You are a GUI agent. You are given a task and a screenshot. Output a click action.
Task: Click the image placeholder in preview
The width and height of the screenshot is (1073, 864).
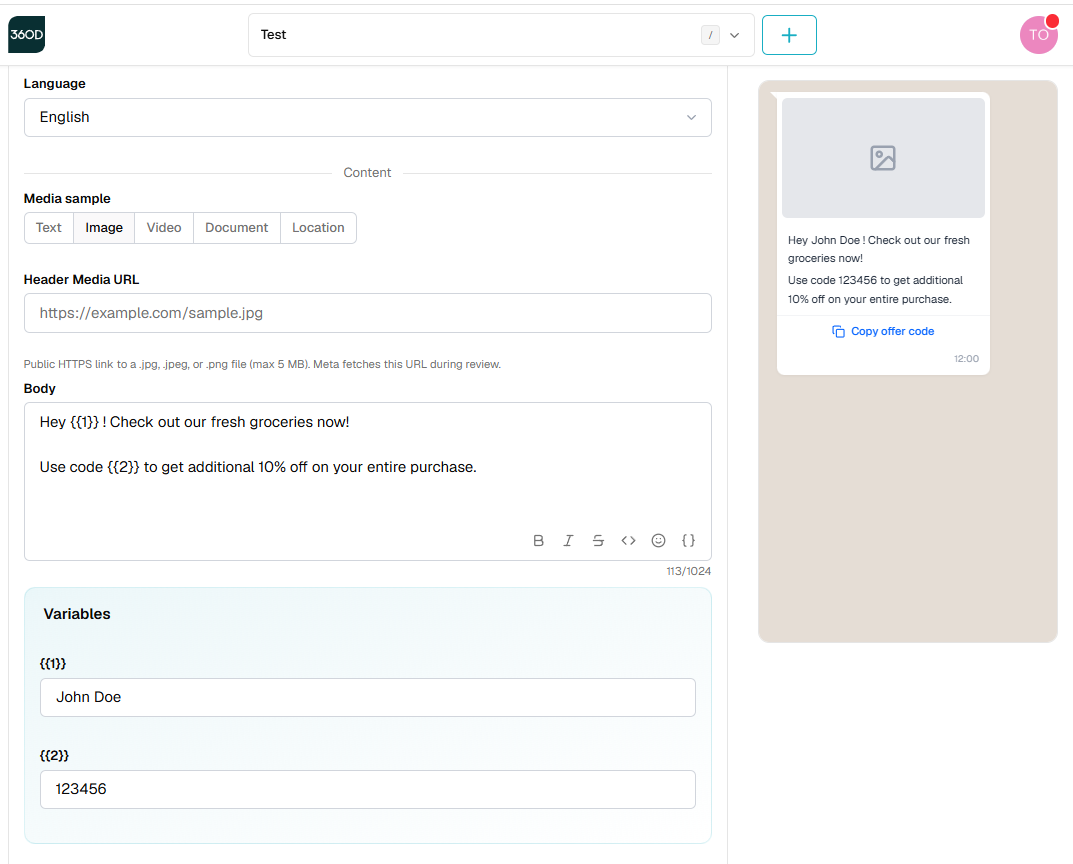click(883, 158)
